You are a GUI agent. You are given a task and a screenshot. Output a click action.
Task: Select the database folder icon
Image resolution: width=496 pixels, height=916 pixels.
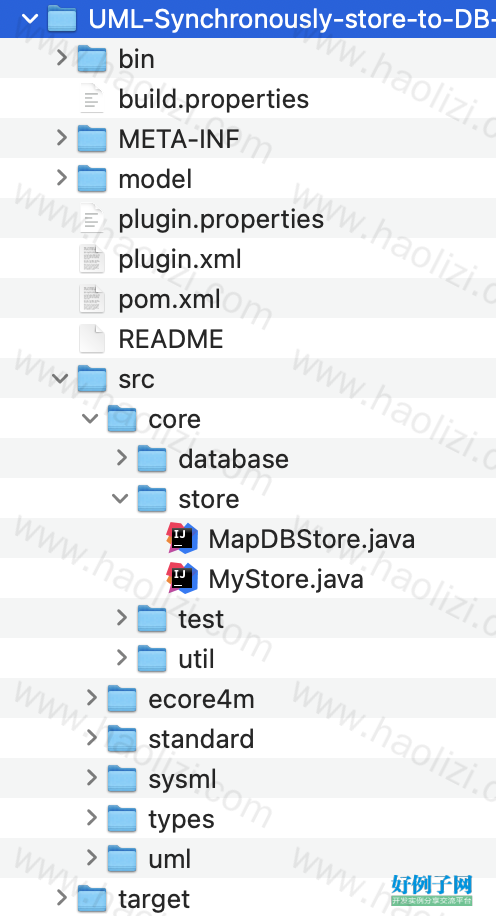point(152,459)
